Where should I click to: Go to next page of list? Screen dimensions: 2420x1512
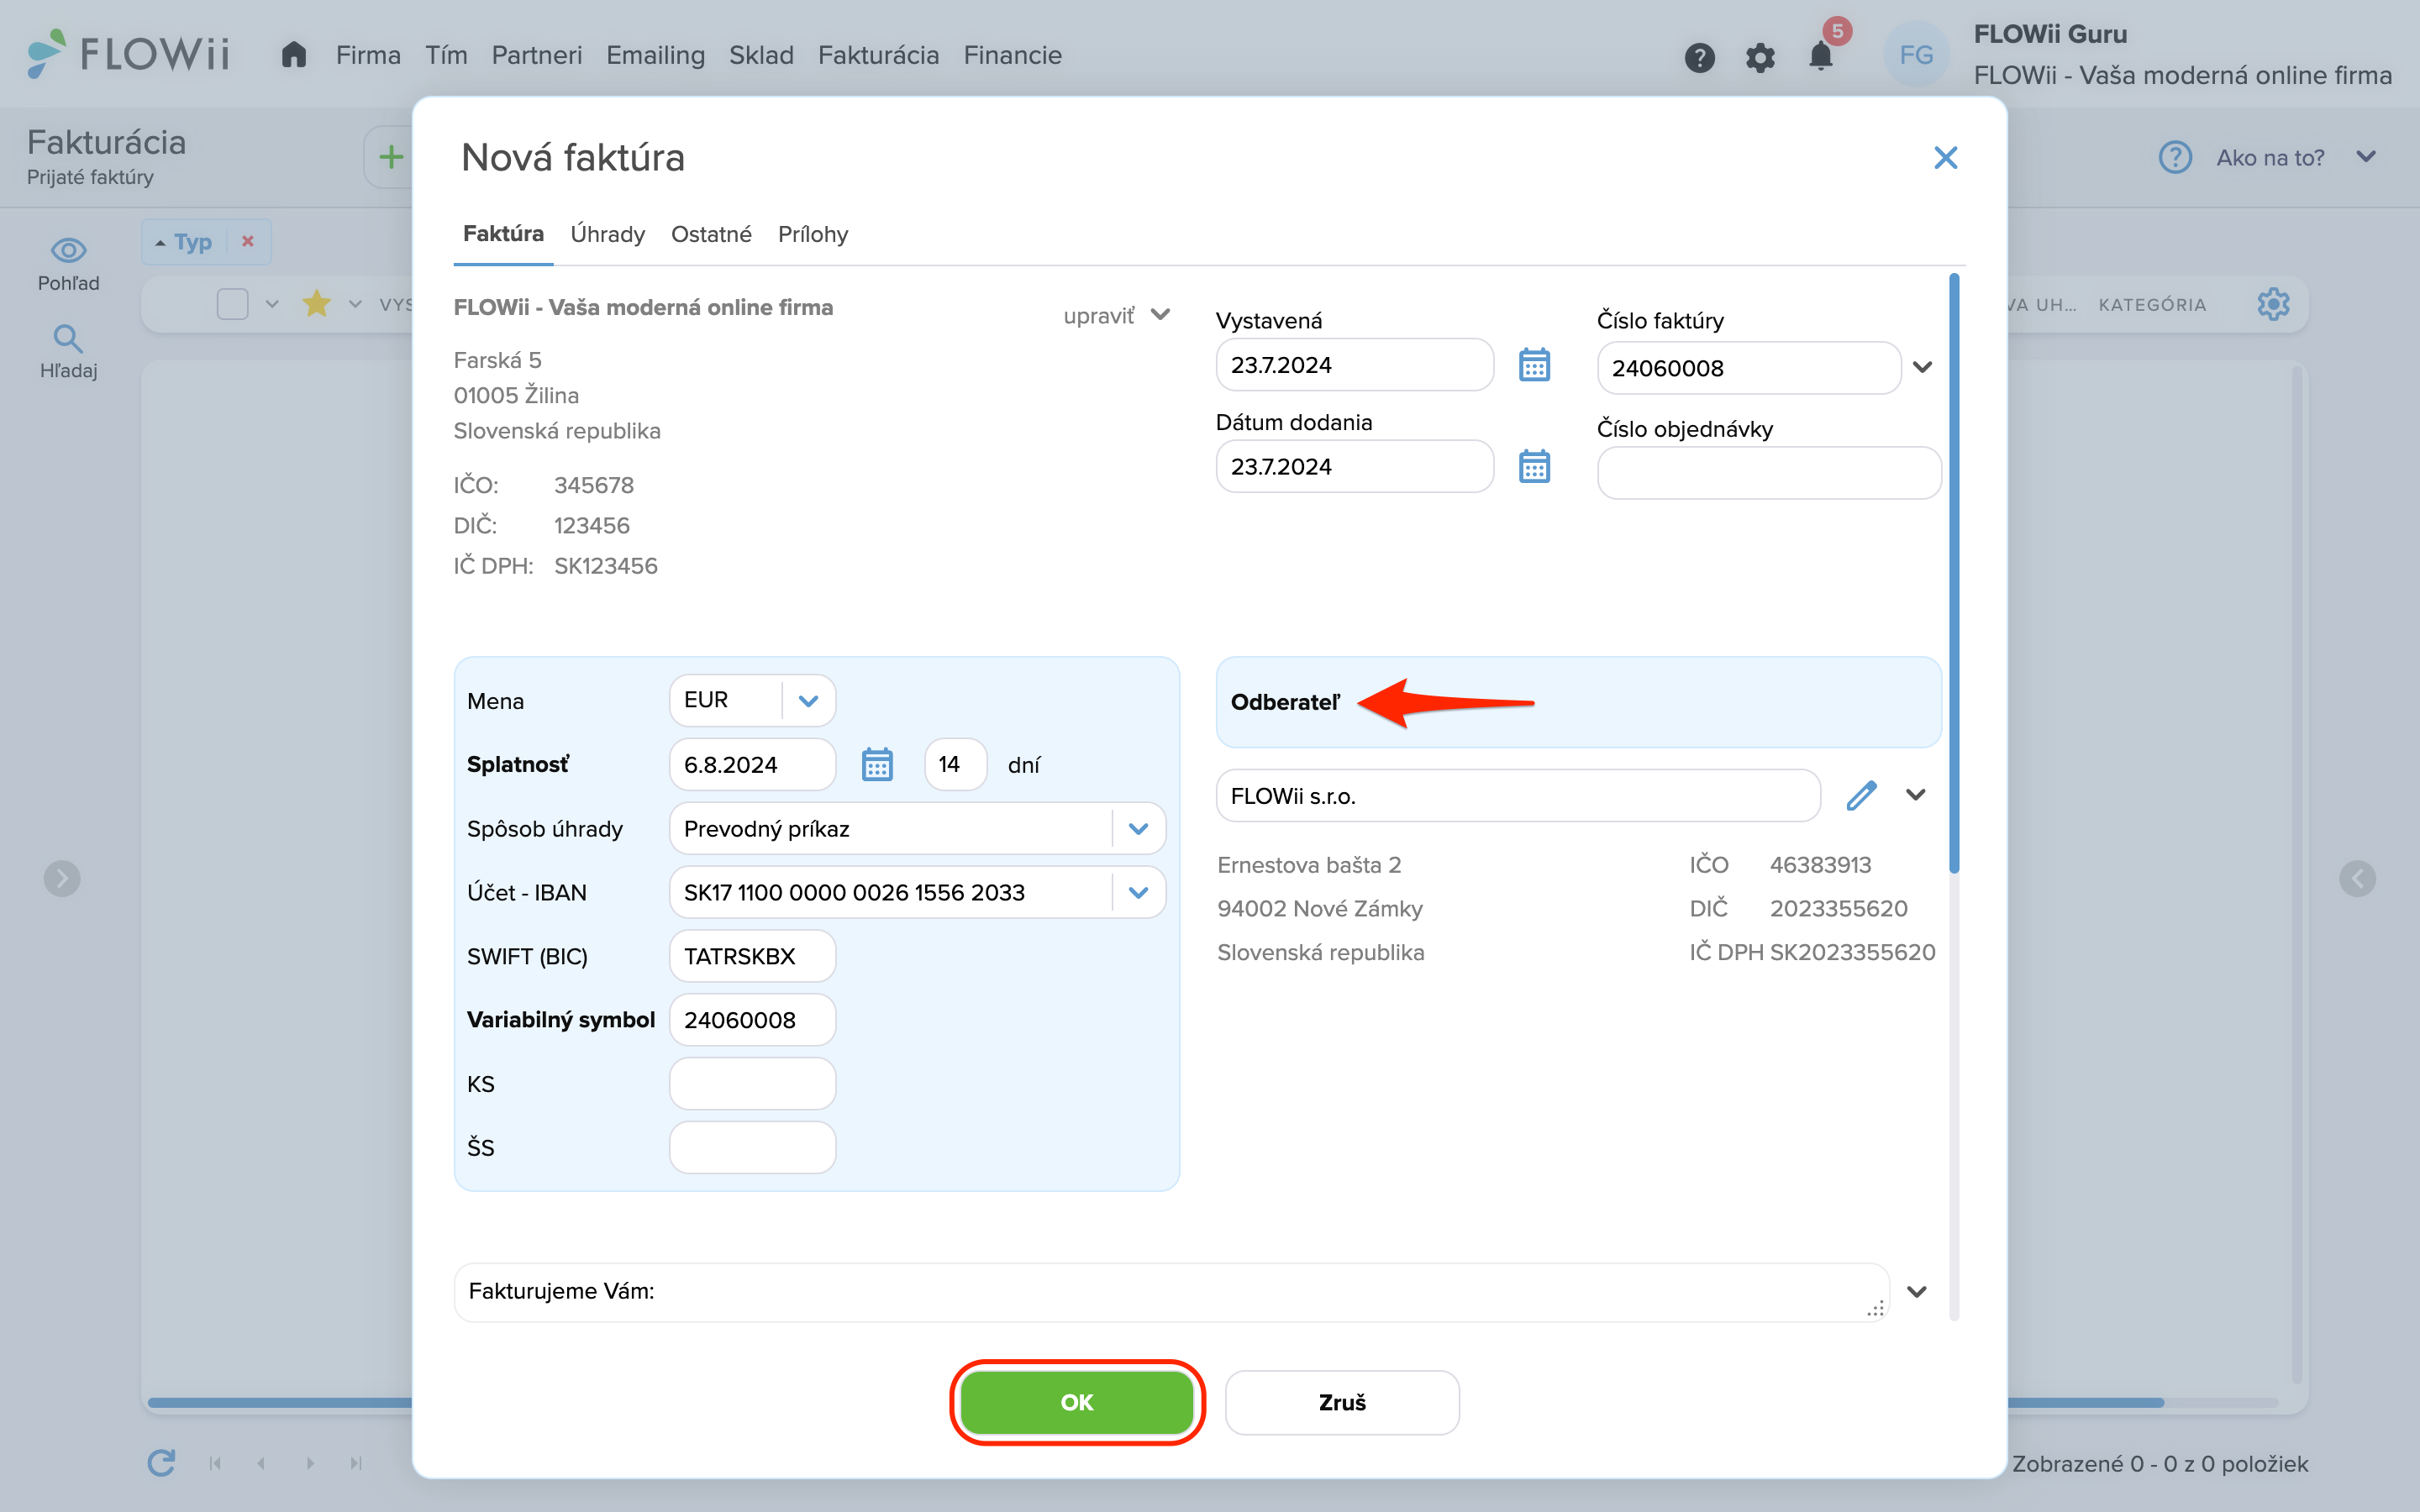point(310,1463)
